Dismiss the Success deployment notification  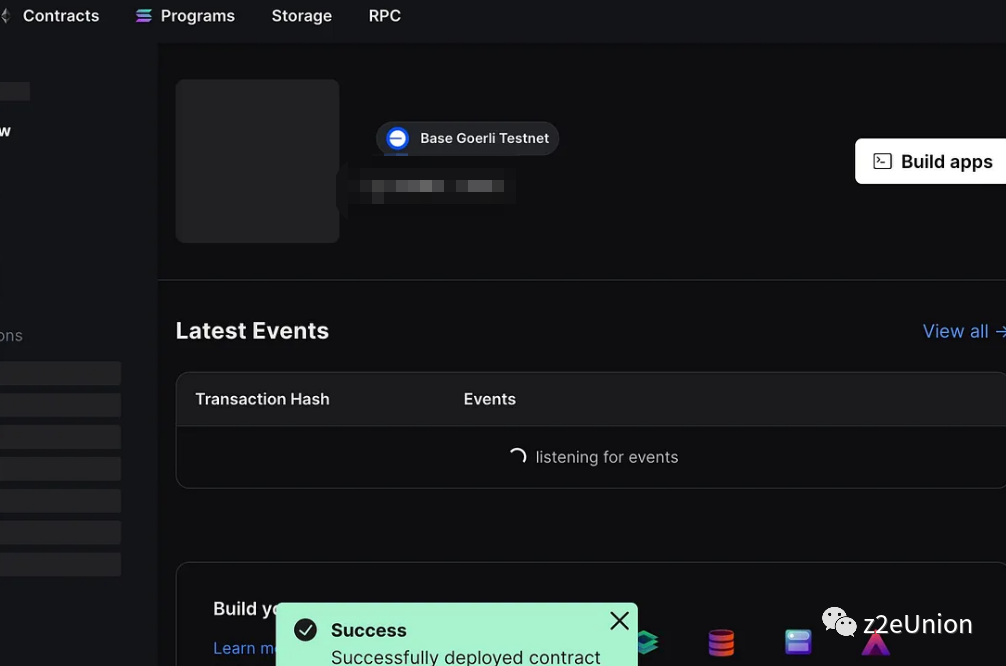coord(619,620)
